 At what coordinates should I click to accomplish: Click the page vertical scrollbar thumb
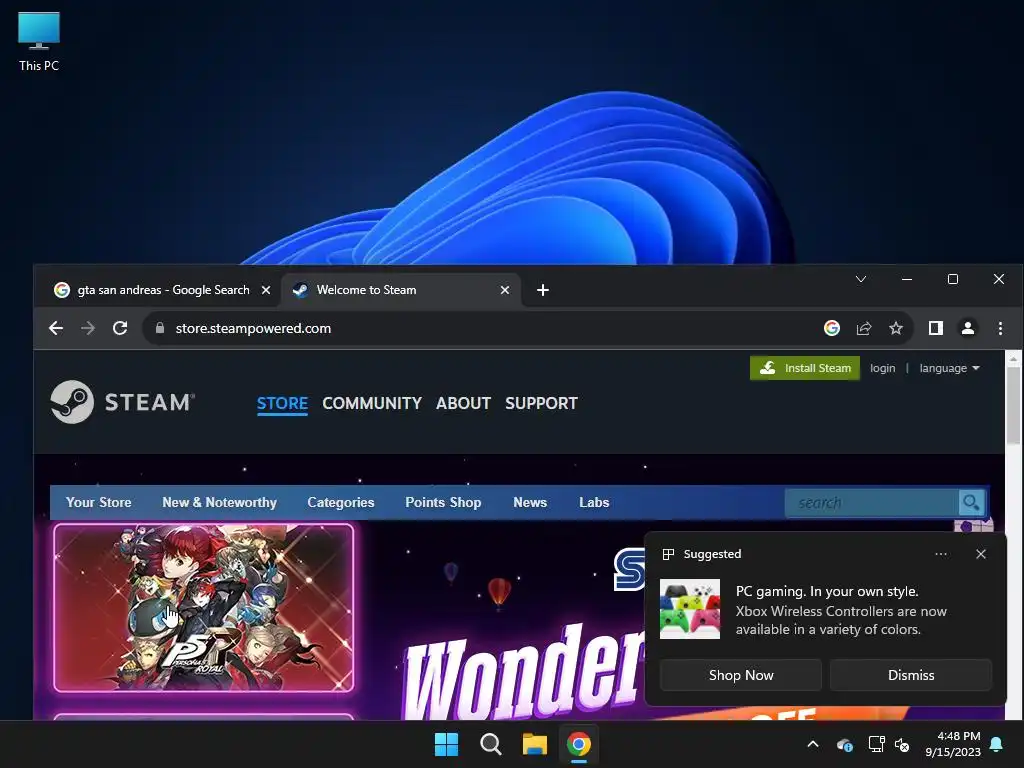pos(1013,405)
